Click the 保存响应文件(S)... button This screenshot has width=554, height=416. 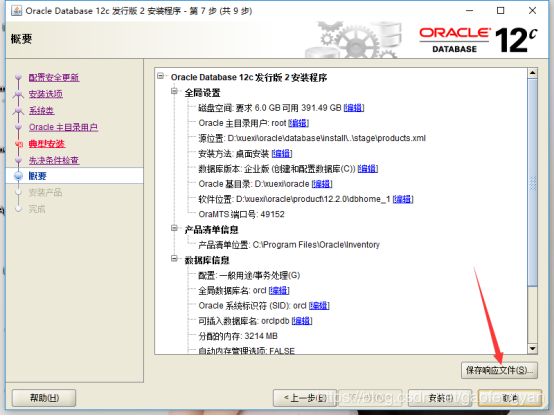pyautogui.click(x=499, y=370)
